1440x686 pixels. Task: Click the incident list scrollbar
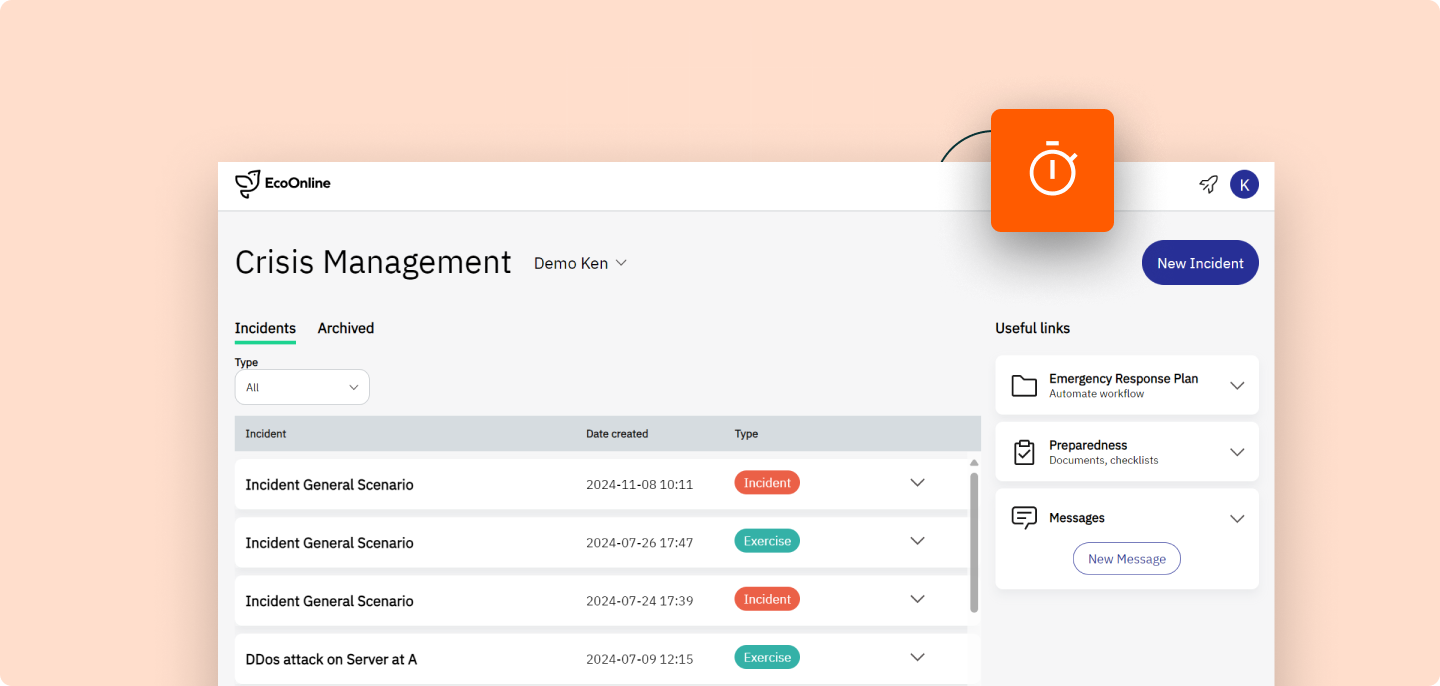click(973, 540)
